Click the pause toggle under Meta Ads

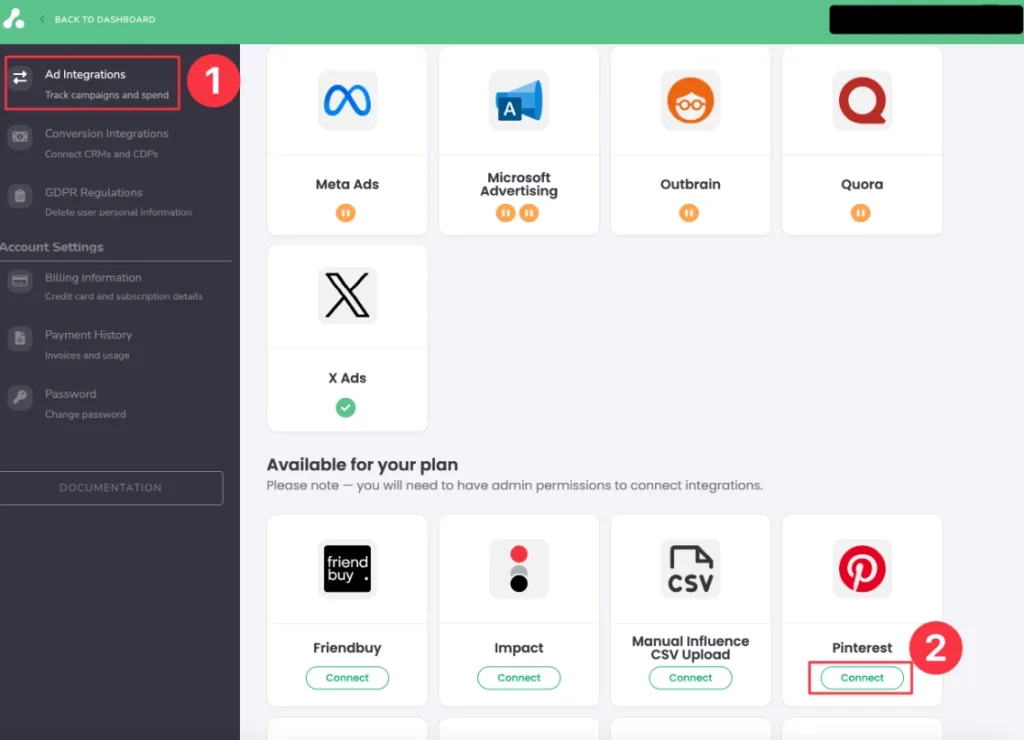(x=344, y=212)
